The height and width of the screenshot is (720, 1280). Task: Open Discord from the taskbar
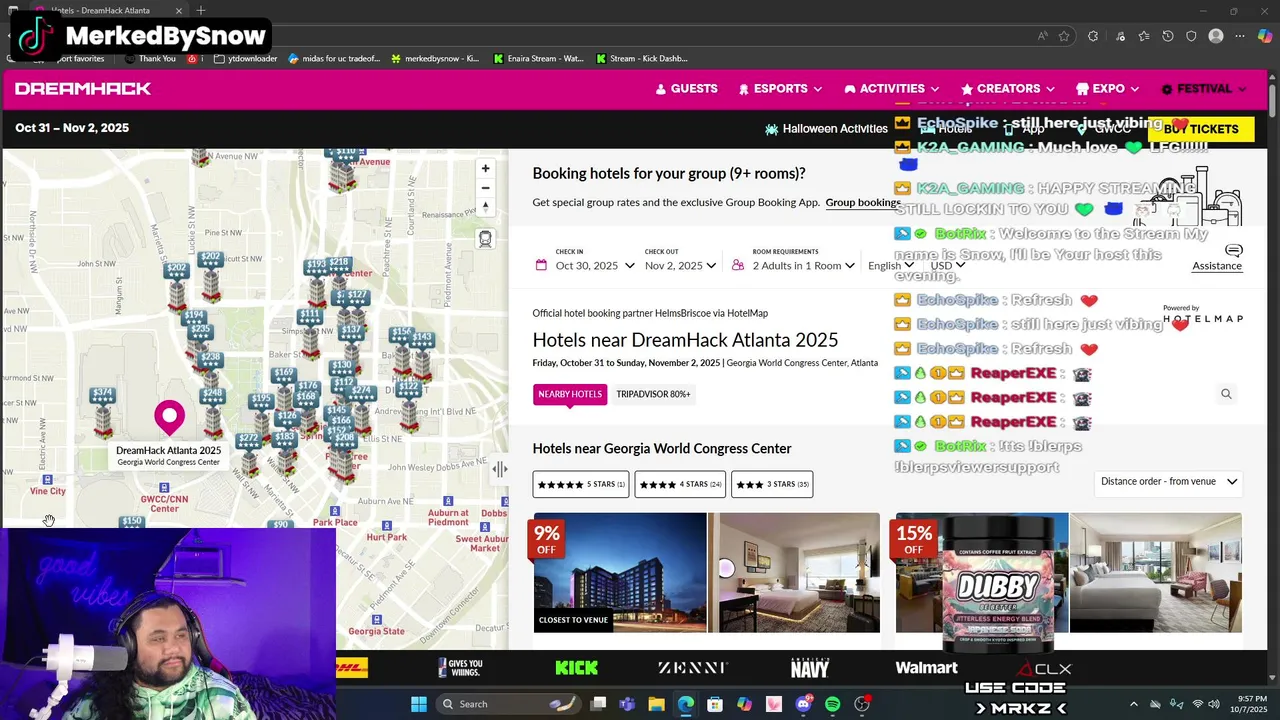pos(803,704)
